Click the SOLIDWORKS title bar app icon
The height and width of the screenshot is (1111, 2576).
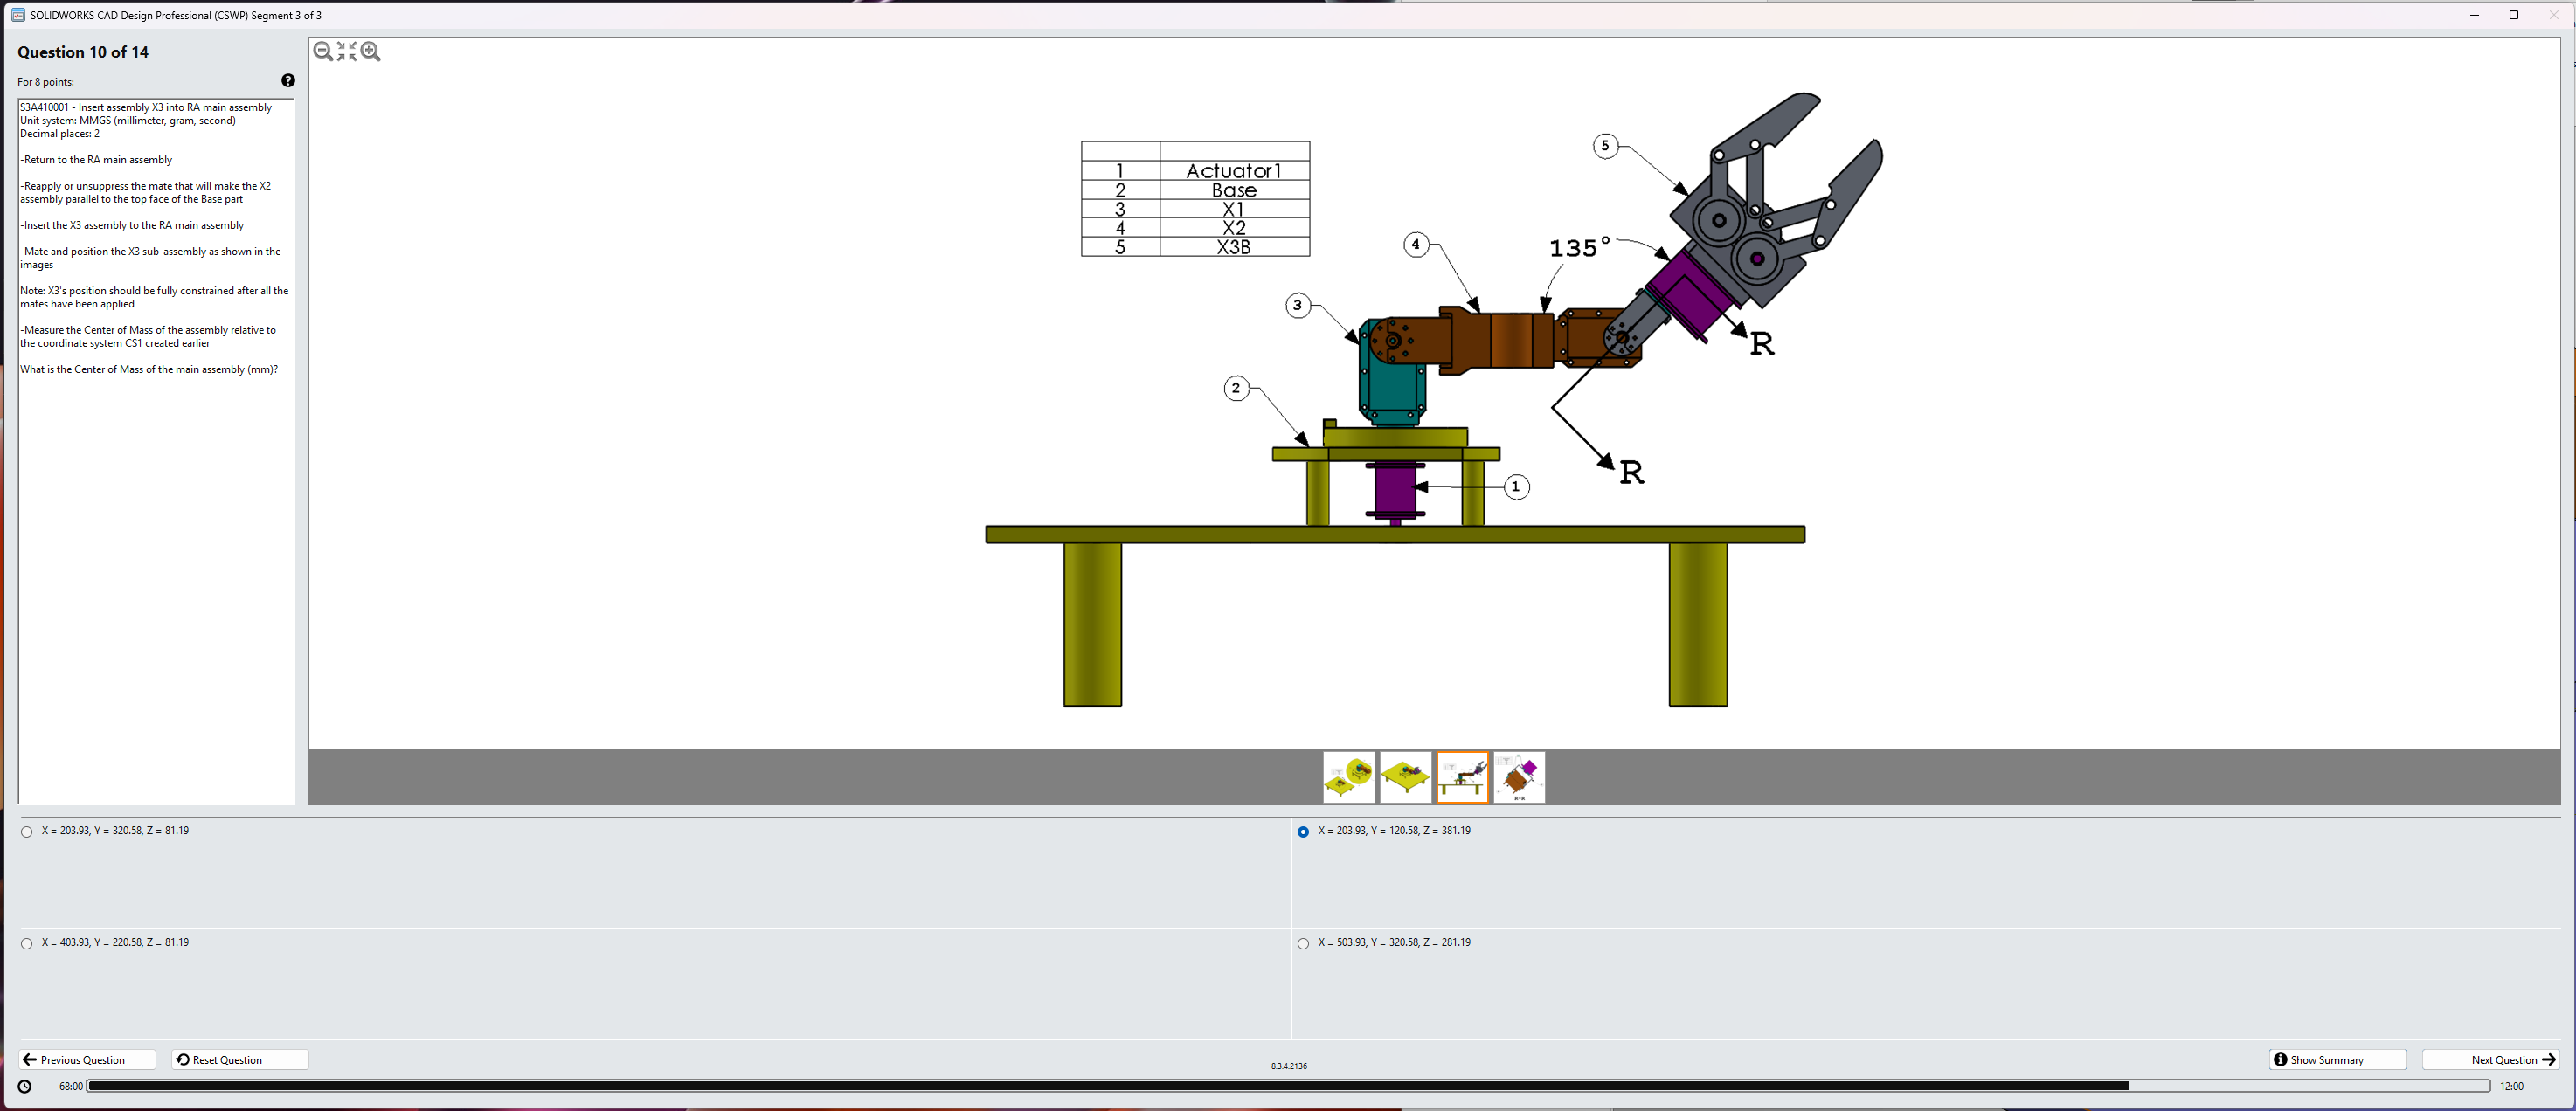[18, 15]
